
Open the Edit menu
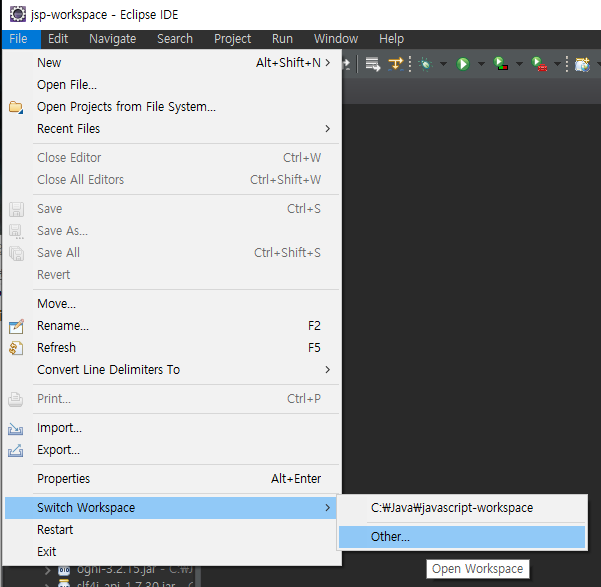pos(58,39)
